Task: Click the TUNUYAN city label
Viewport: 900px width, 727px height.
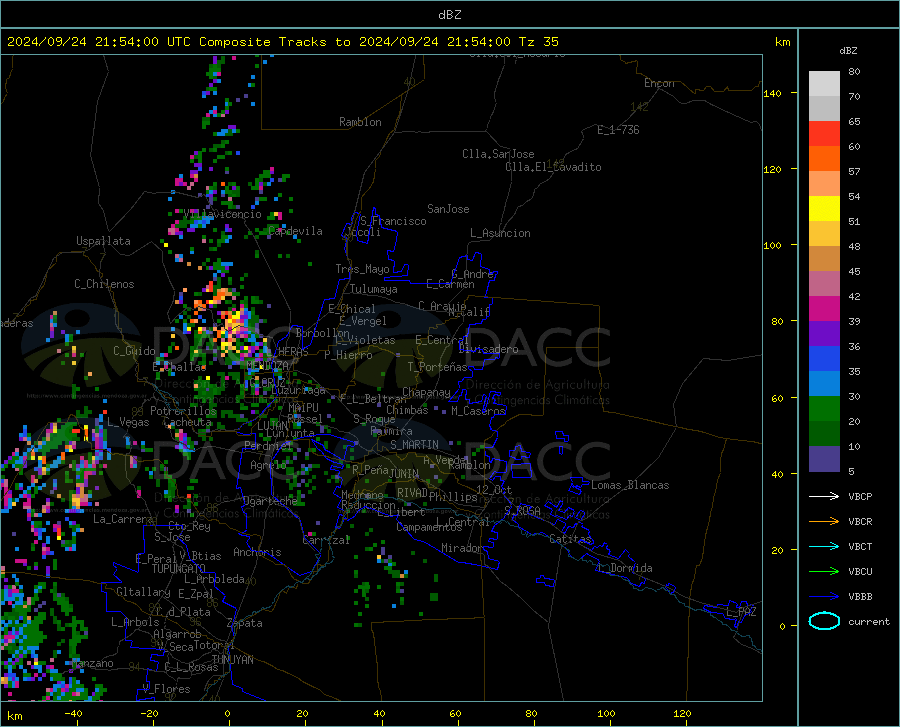Action: (x=232, y=660)
